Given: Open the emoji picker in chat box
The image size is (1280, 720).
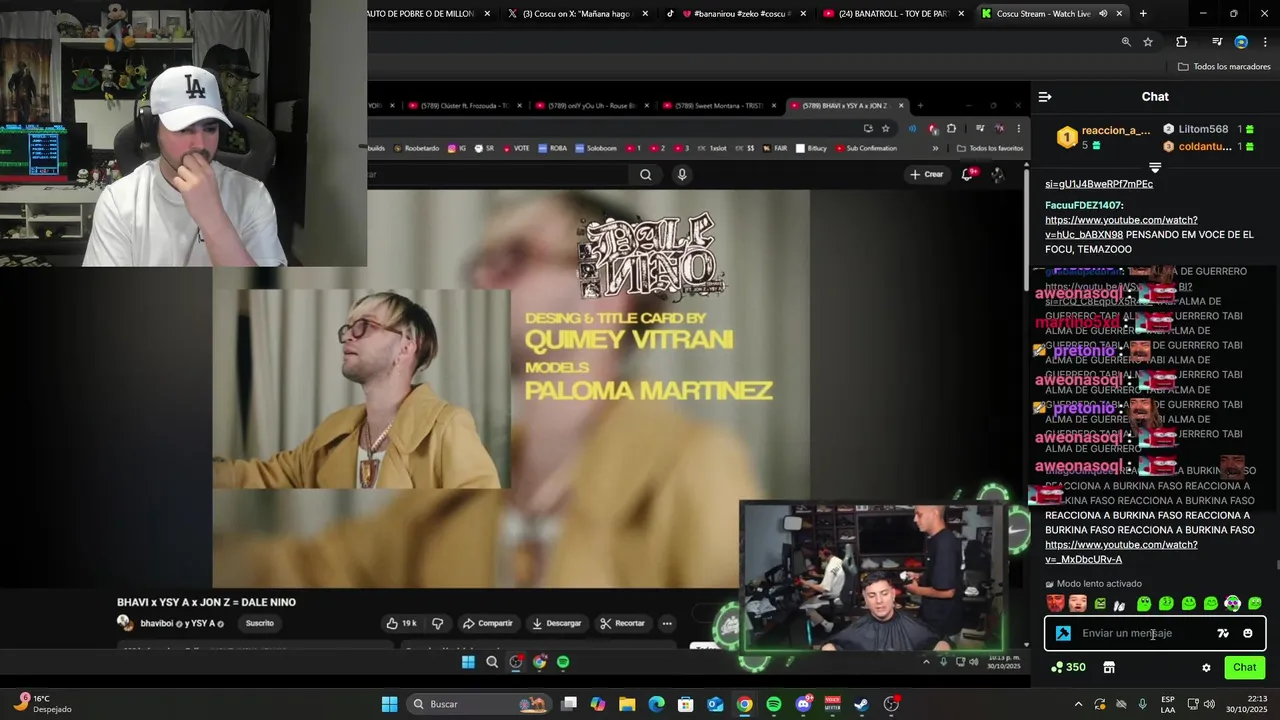Looking at the screenshot, I should (x=1247, y=633).
